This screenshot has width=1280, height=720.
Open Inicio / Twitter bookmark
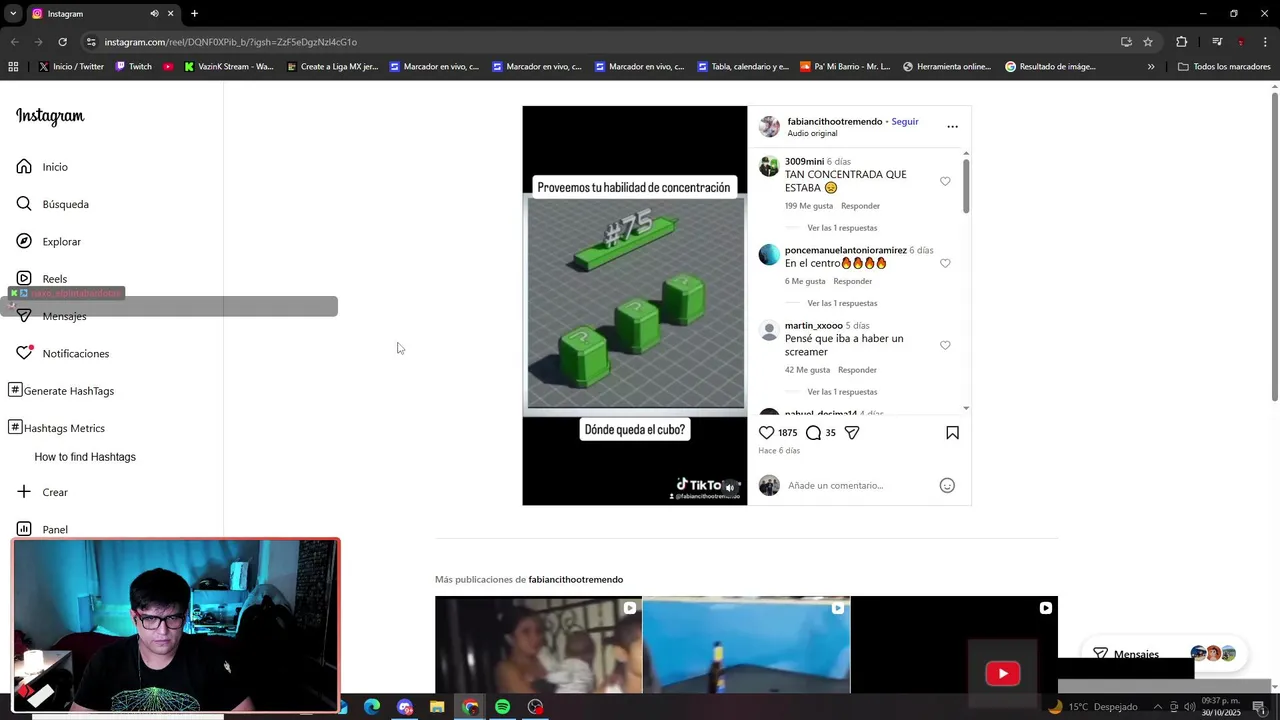pos(71,67)
